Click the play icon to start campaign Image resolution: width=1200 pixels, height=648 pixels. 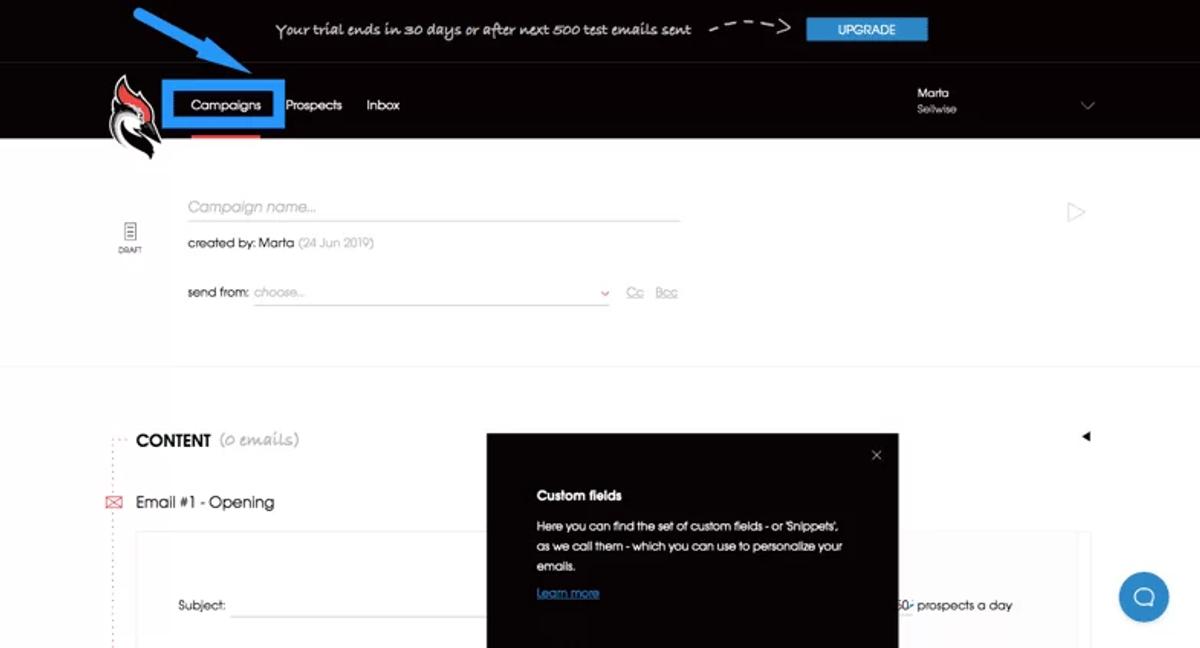1076,212
